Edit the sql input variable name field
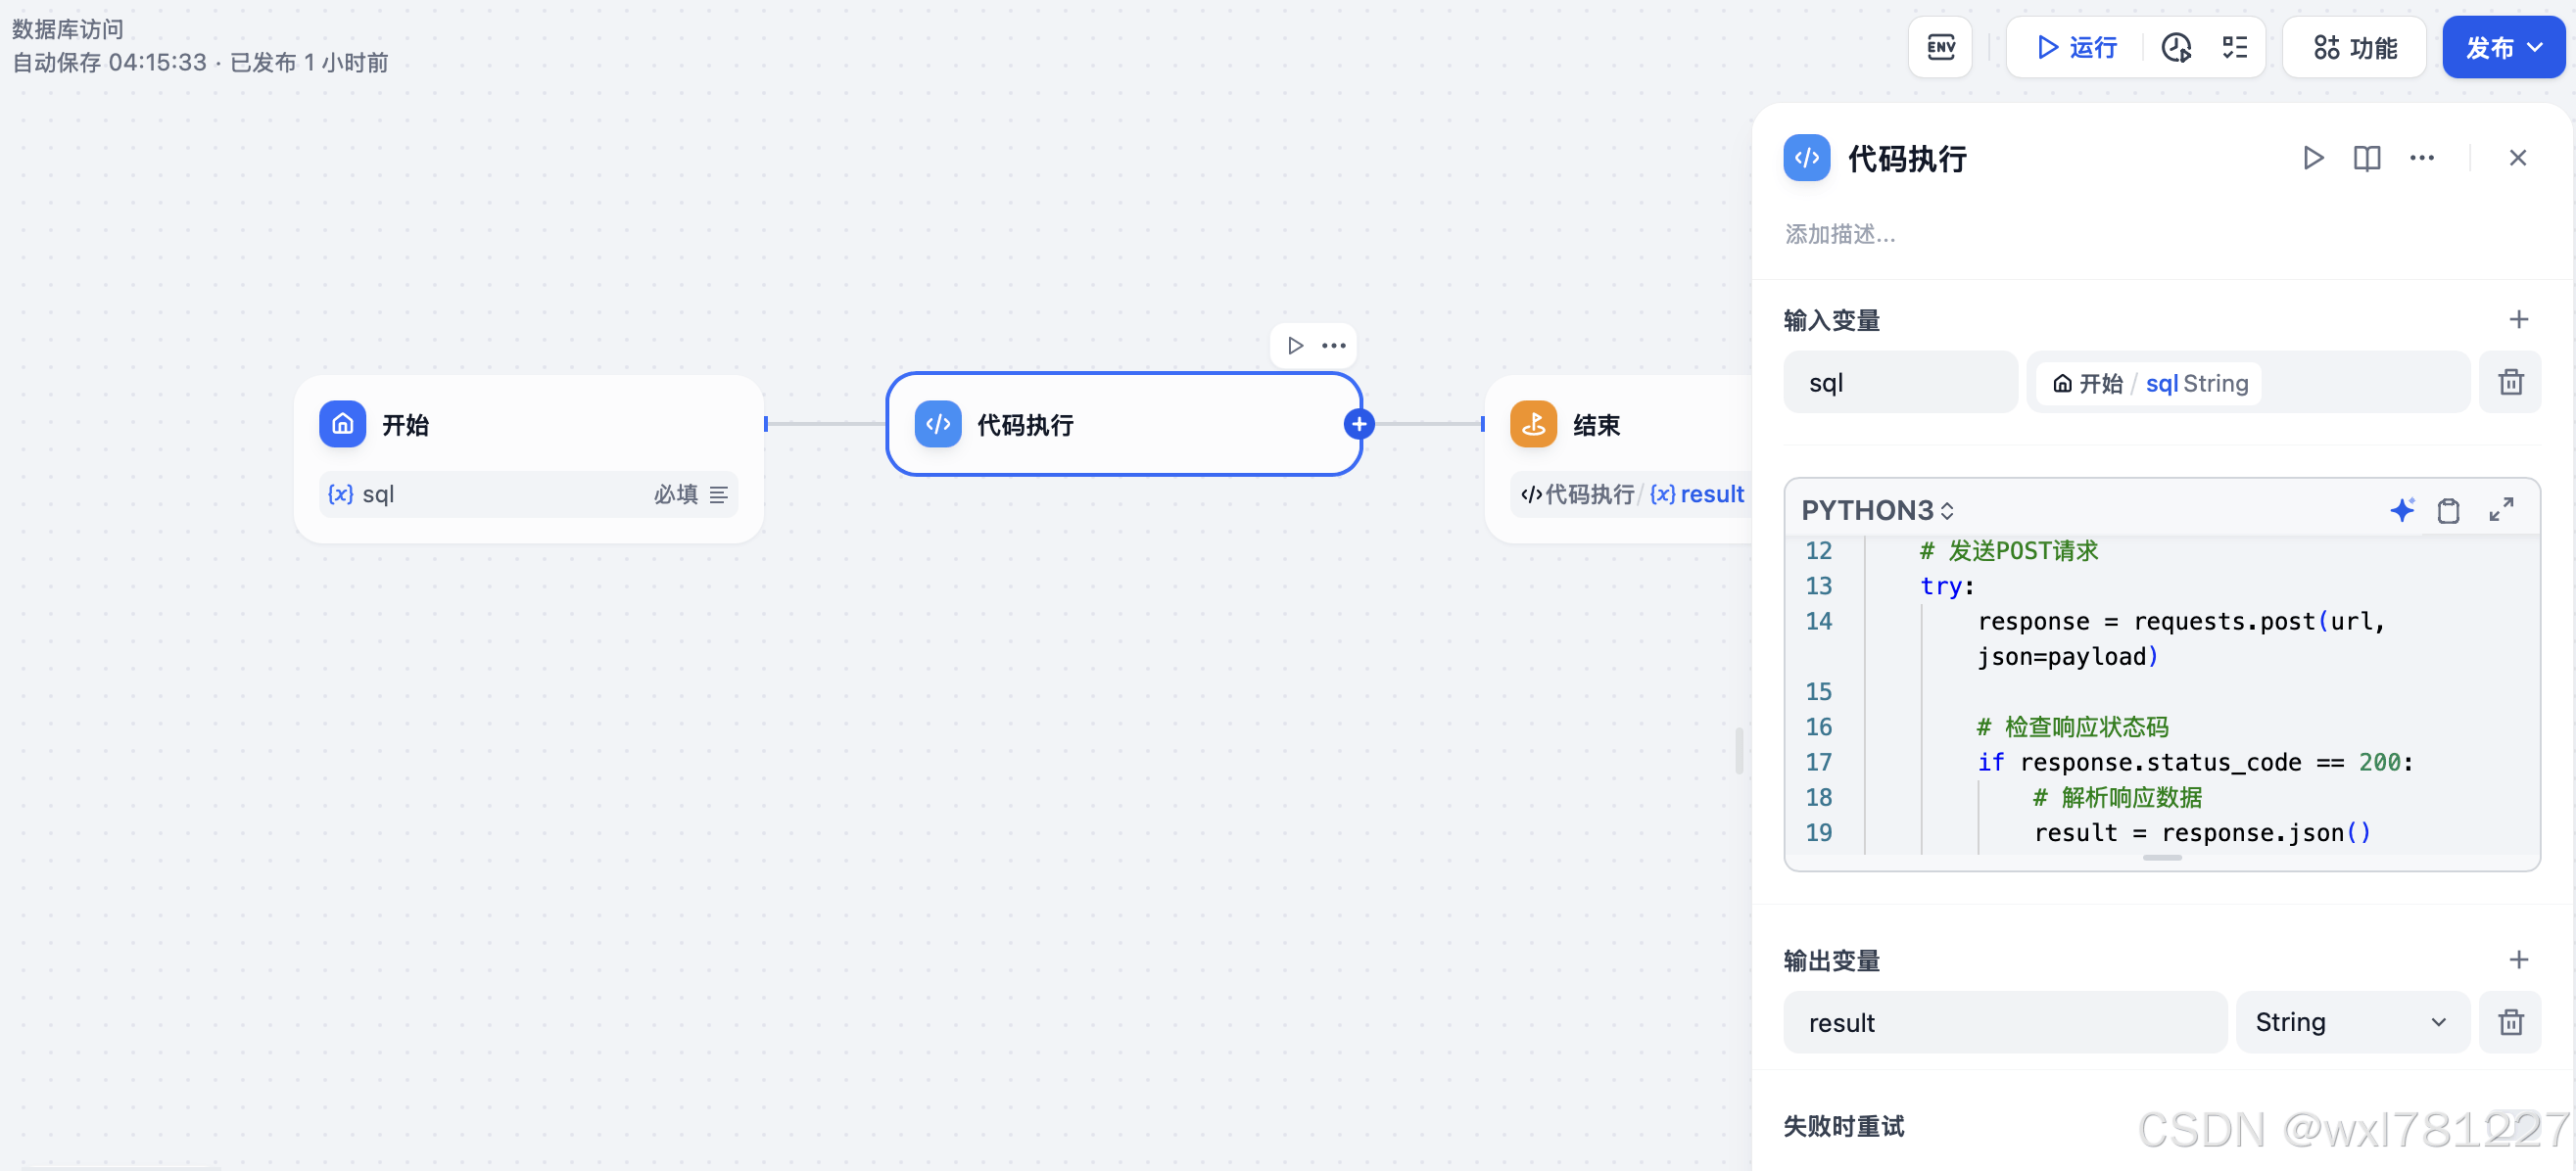This screenshot has height=1171, width=2576. click(1900, 383)
